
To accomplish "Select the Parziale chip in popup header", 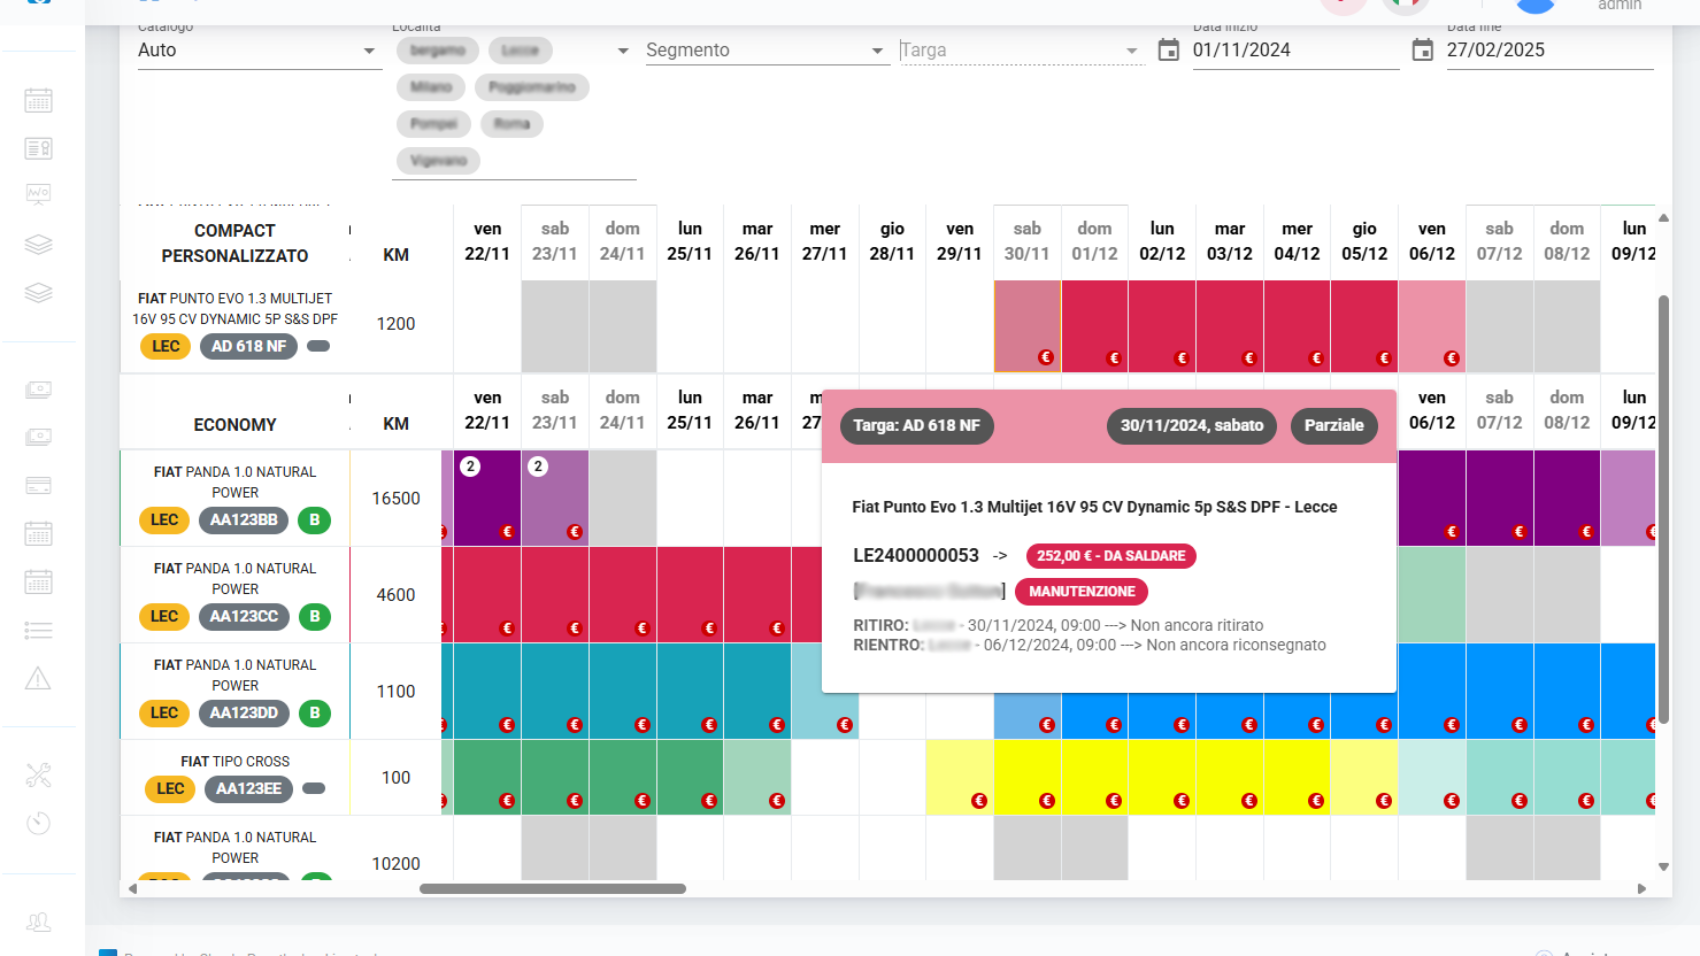I will pos(1333,426).
